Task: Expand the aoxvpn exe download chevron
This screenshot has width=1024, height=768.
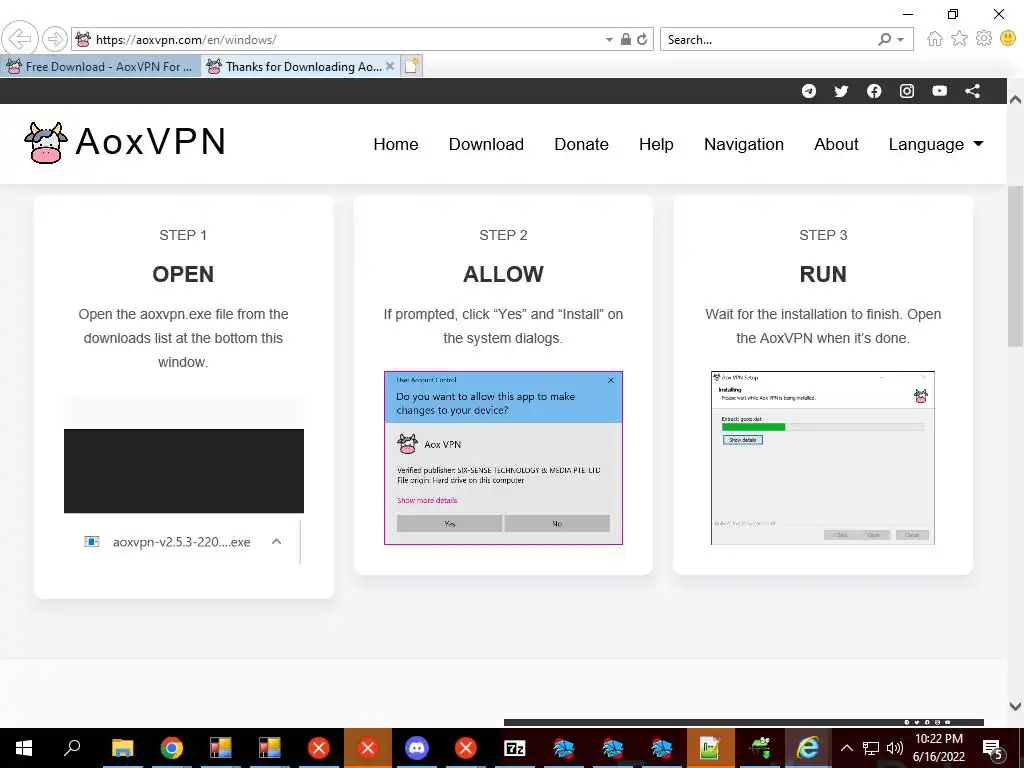Action: [x=276, y=541]
